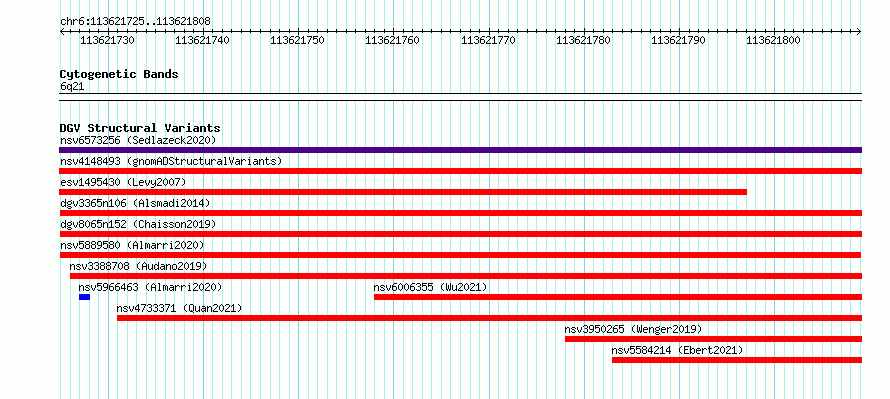Open dgv8065n152 (Chaisson2019) label

(138, 224)
